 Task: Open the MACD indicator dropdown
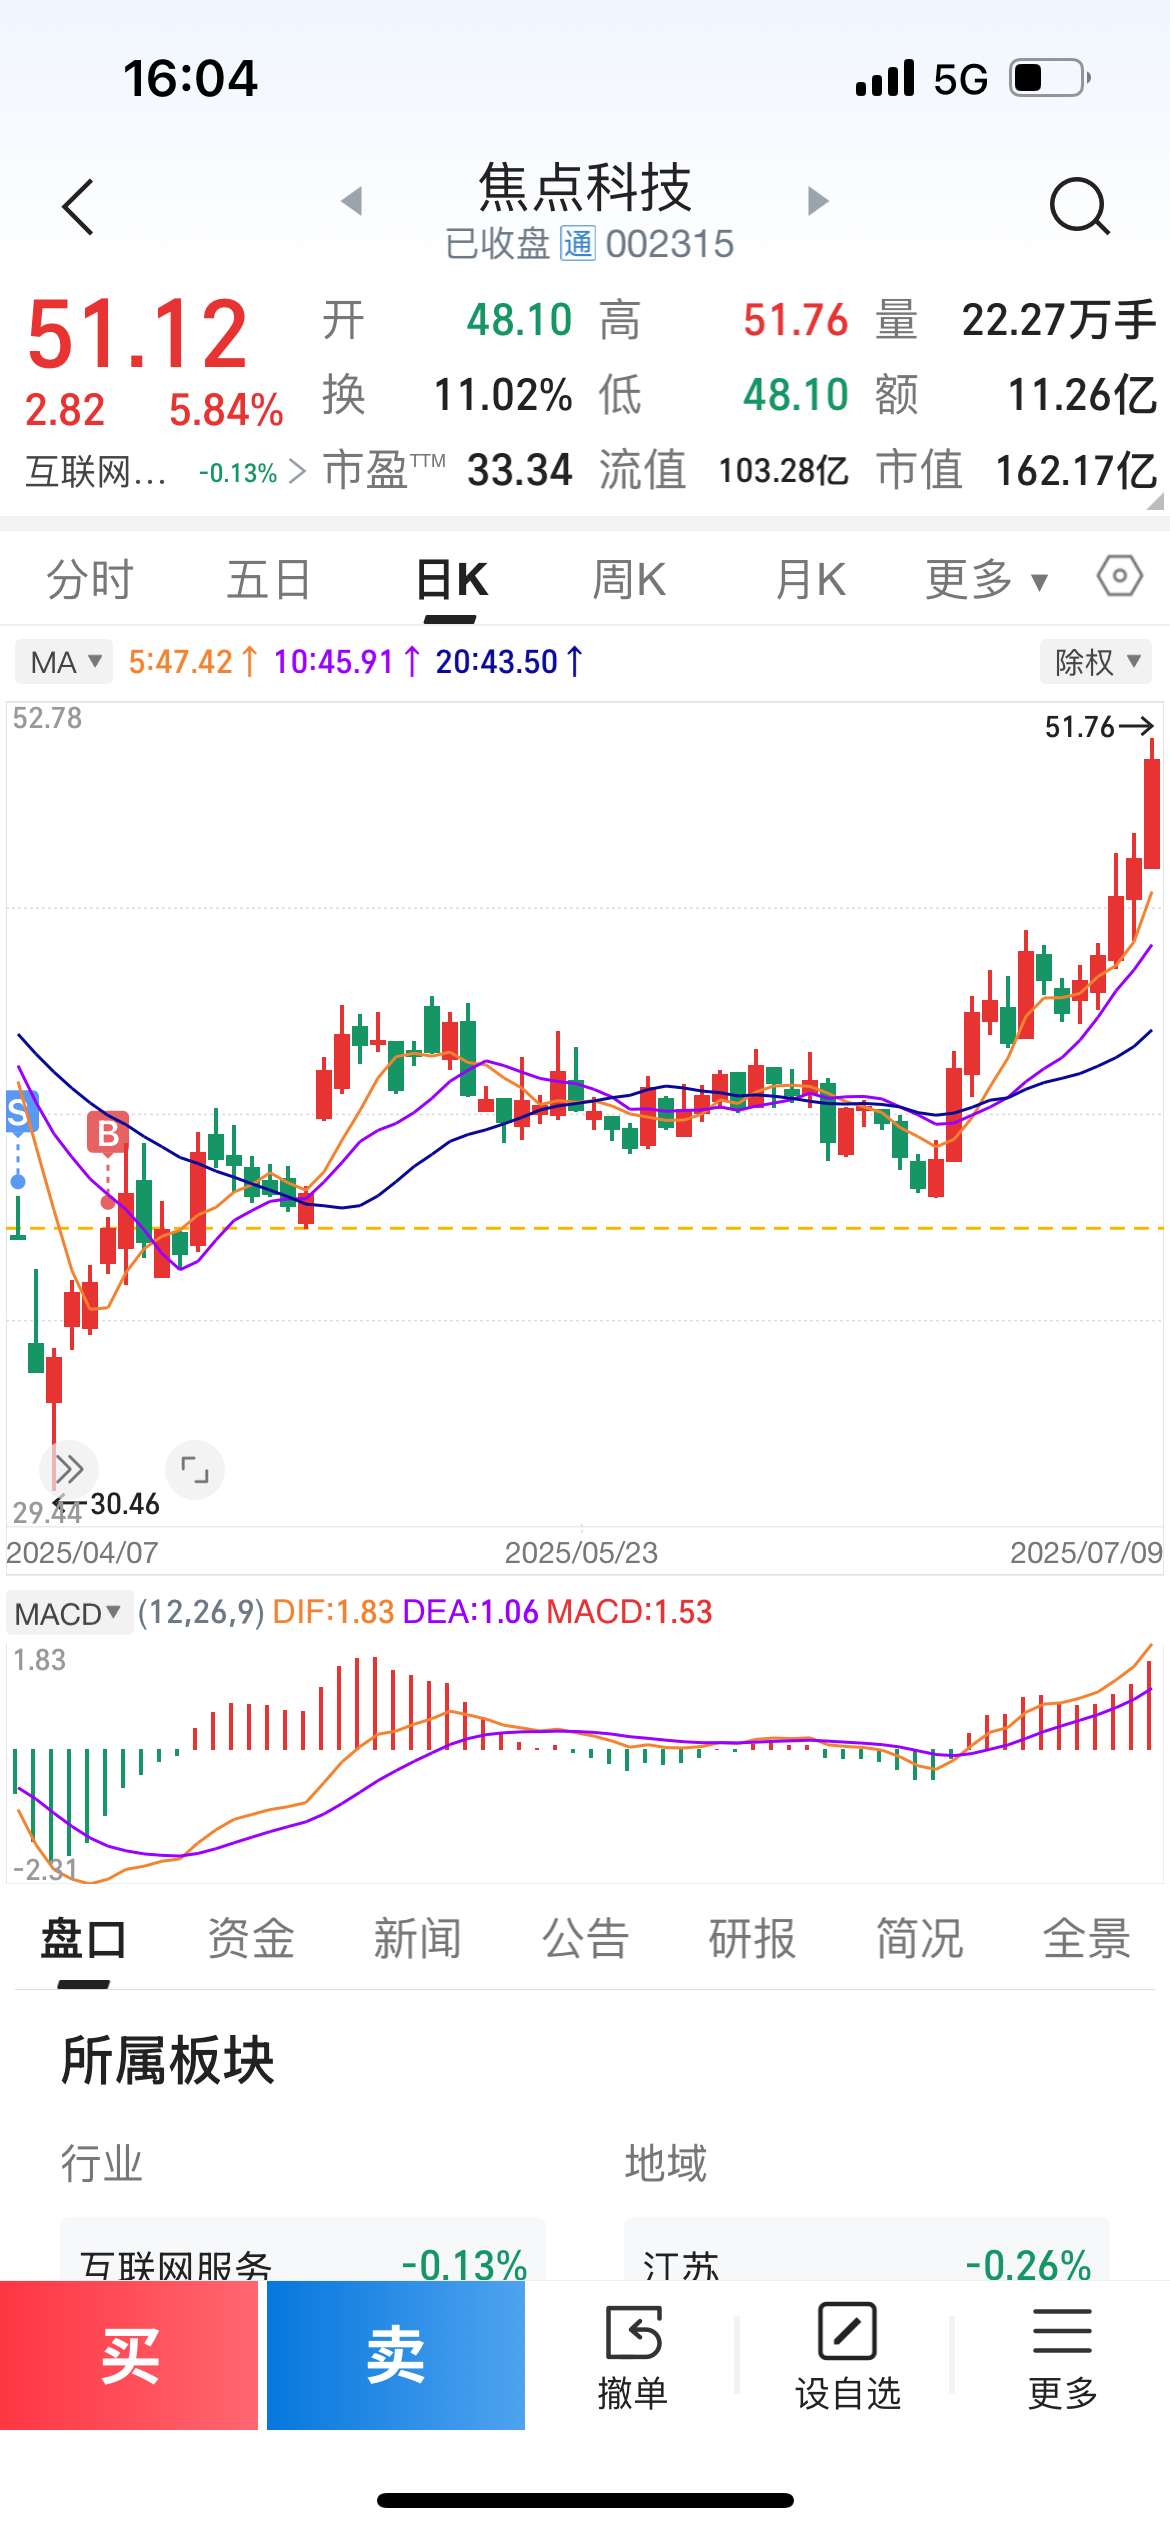(69, 1613)
